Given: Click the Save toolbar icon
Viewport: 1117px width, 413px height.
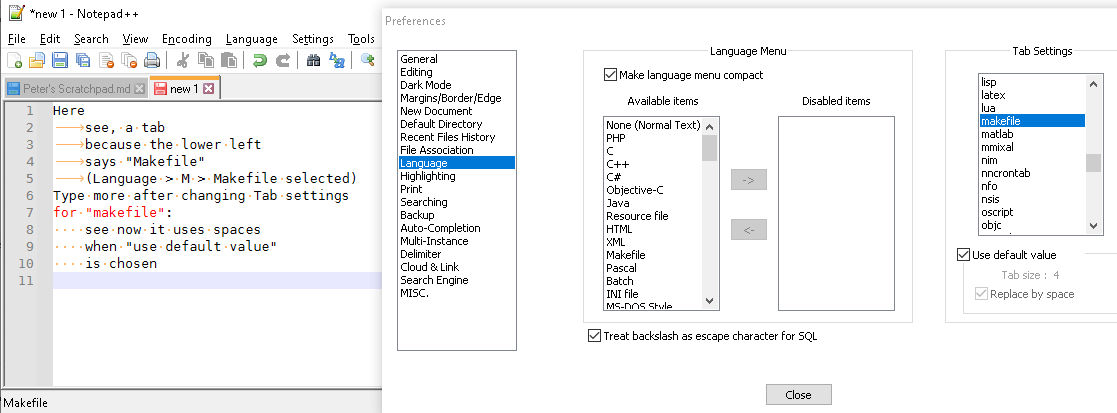Looking at the screenshot, I should point(60,61).
